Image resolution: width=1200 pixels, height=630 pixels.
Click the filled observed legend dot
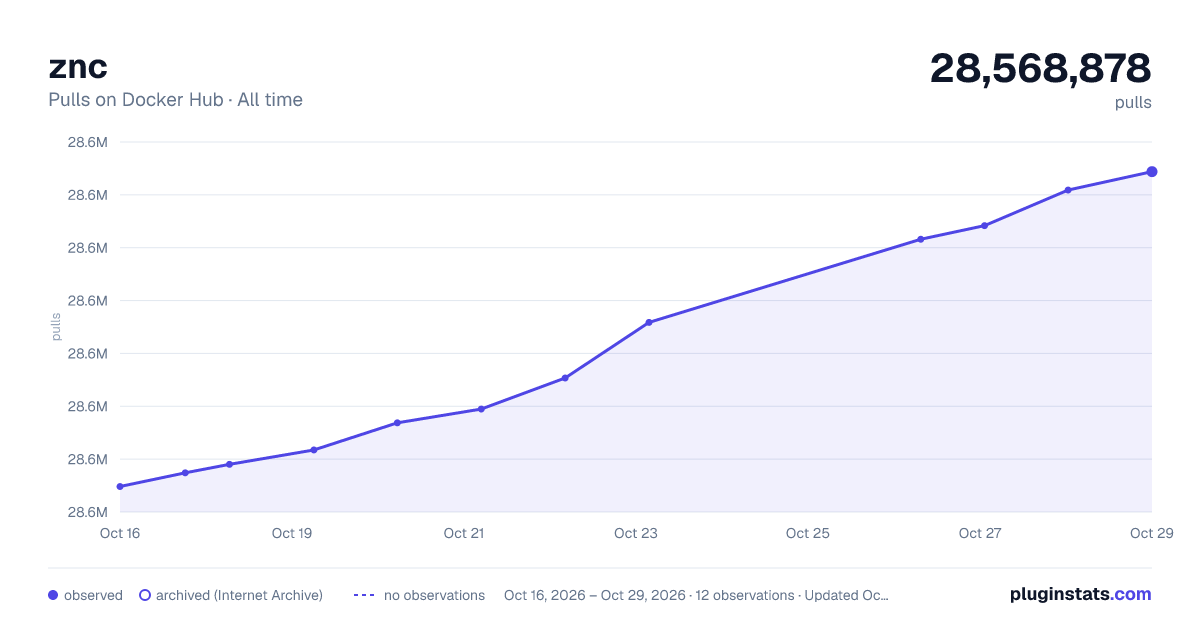pyautogui.click(x=53, y=595)
